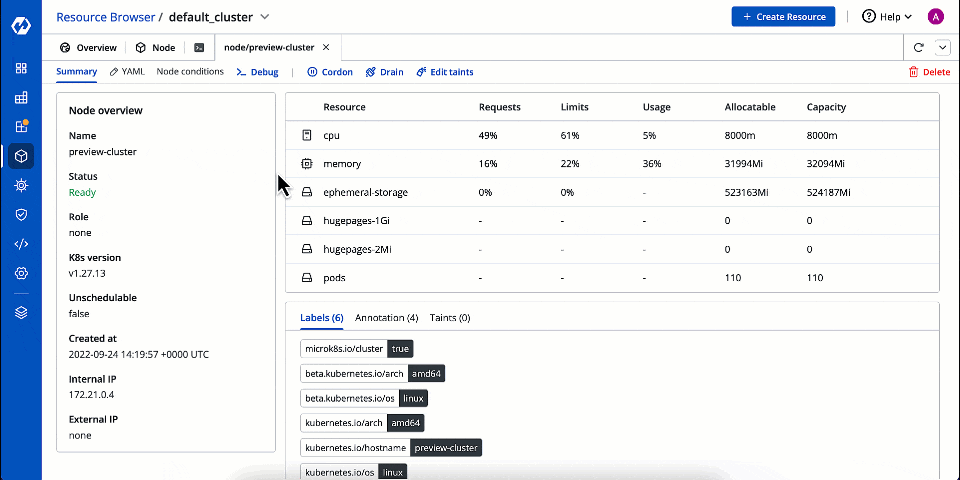
Task: Expand the chevron dropdown beside refresh
Action: tap(942, 47)
